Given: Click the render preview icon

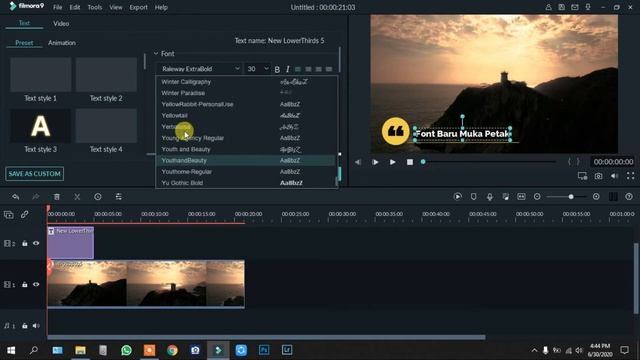Looking at the screenshot, I should click(458, 197).
